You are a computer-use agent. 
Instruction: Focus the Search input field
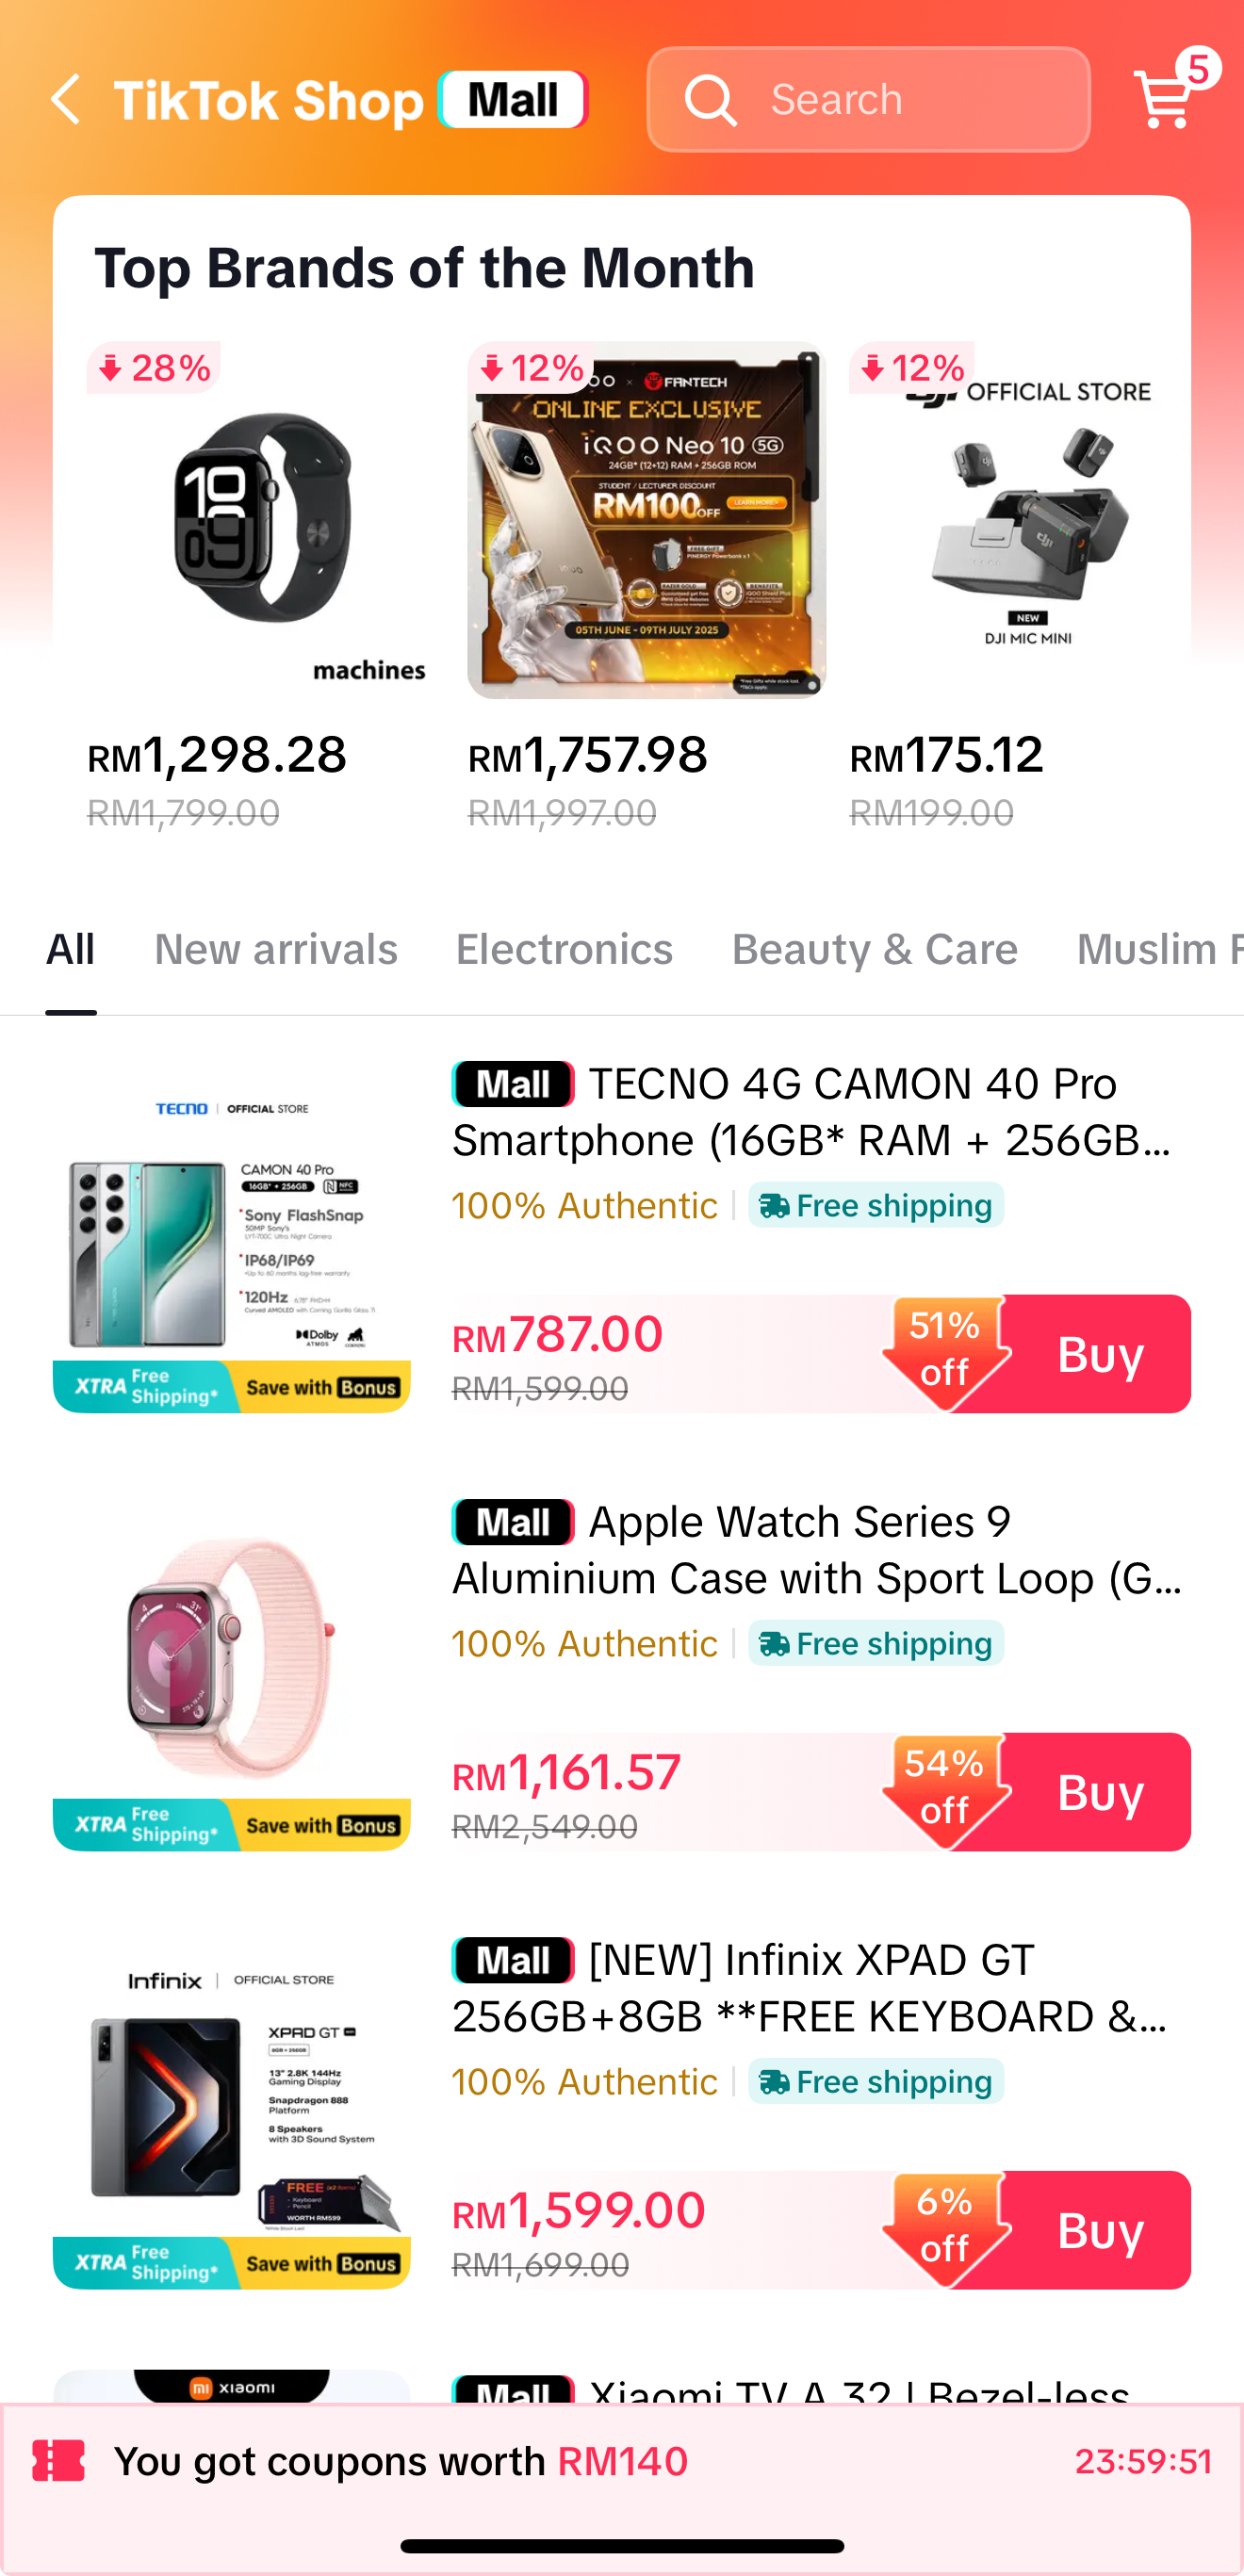(900, 100)
